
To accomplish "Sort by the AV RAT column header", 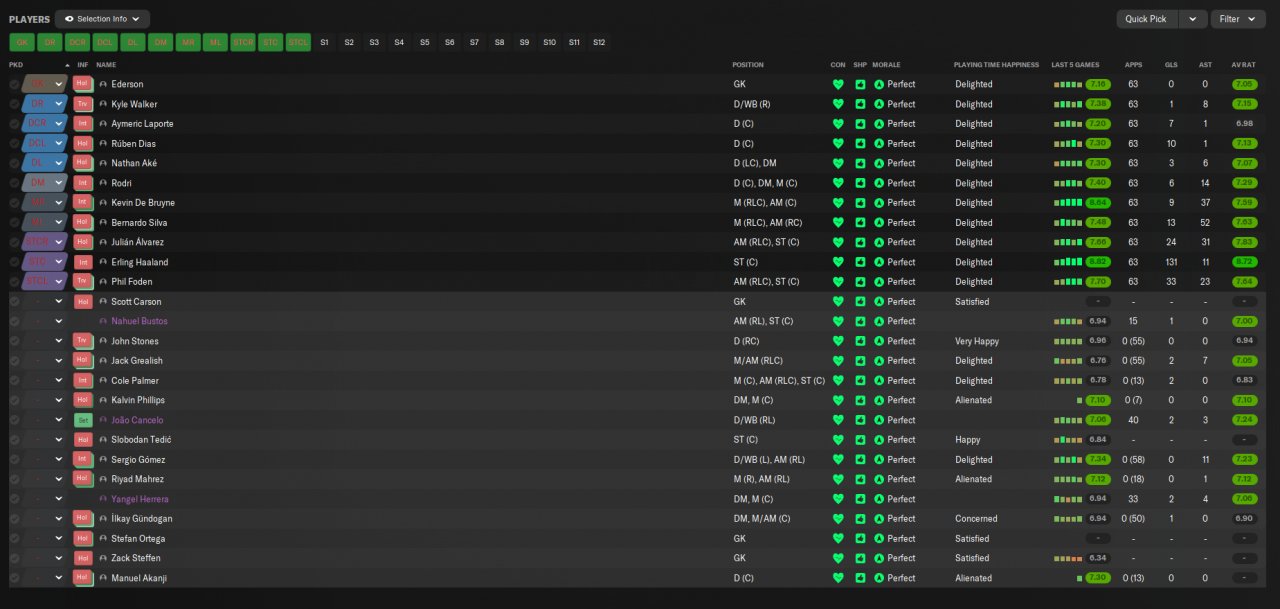I will pyautogui.click(x=1244, y=65).
